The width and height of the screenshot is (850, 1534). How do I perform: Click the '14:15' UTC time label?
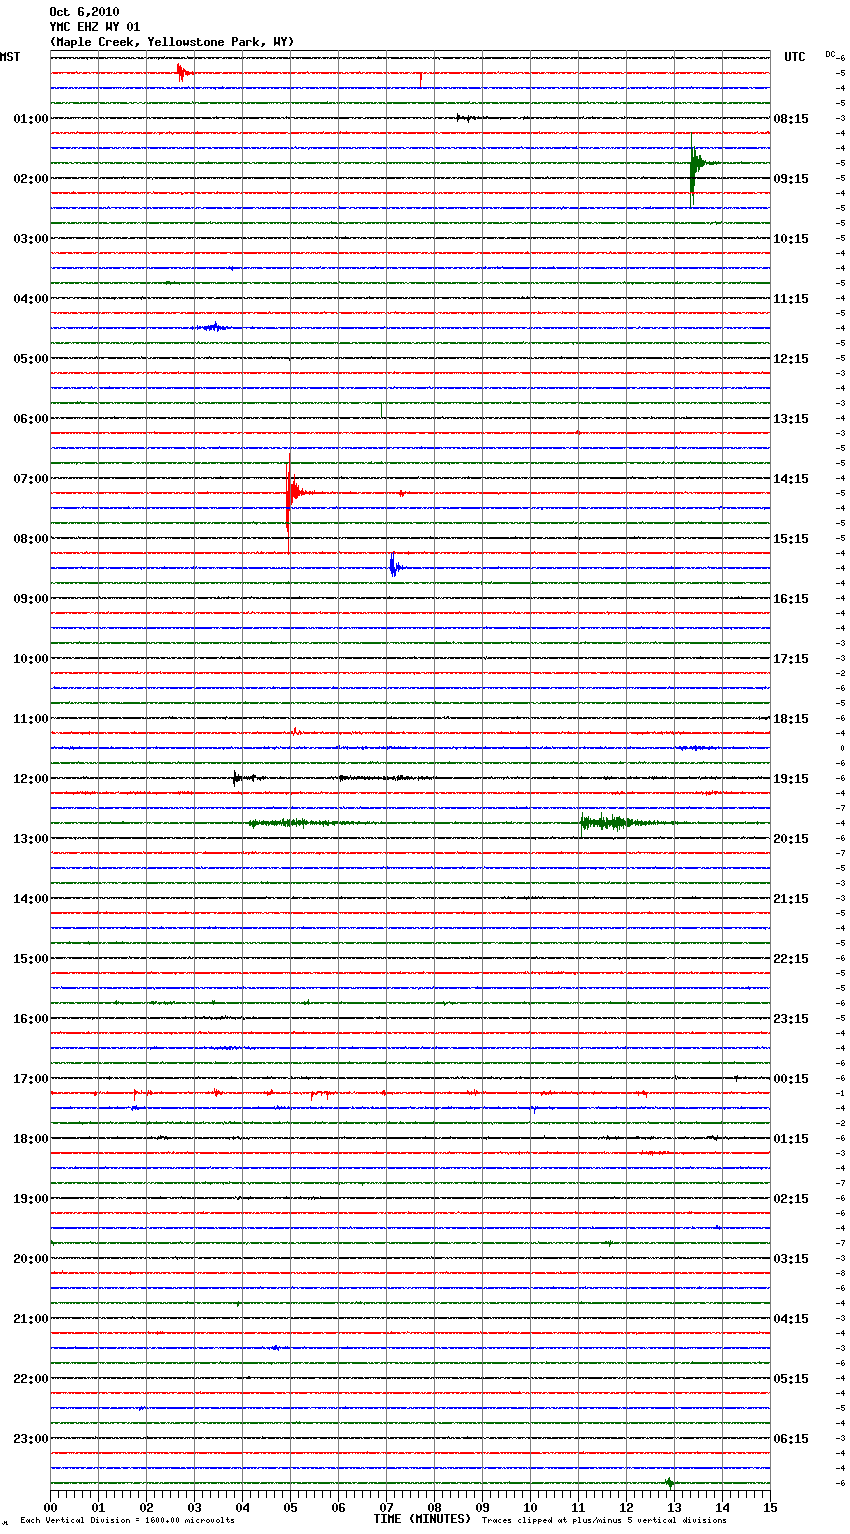[791, 478]
